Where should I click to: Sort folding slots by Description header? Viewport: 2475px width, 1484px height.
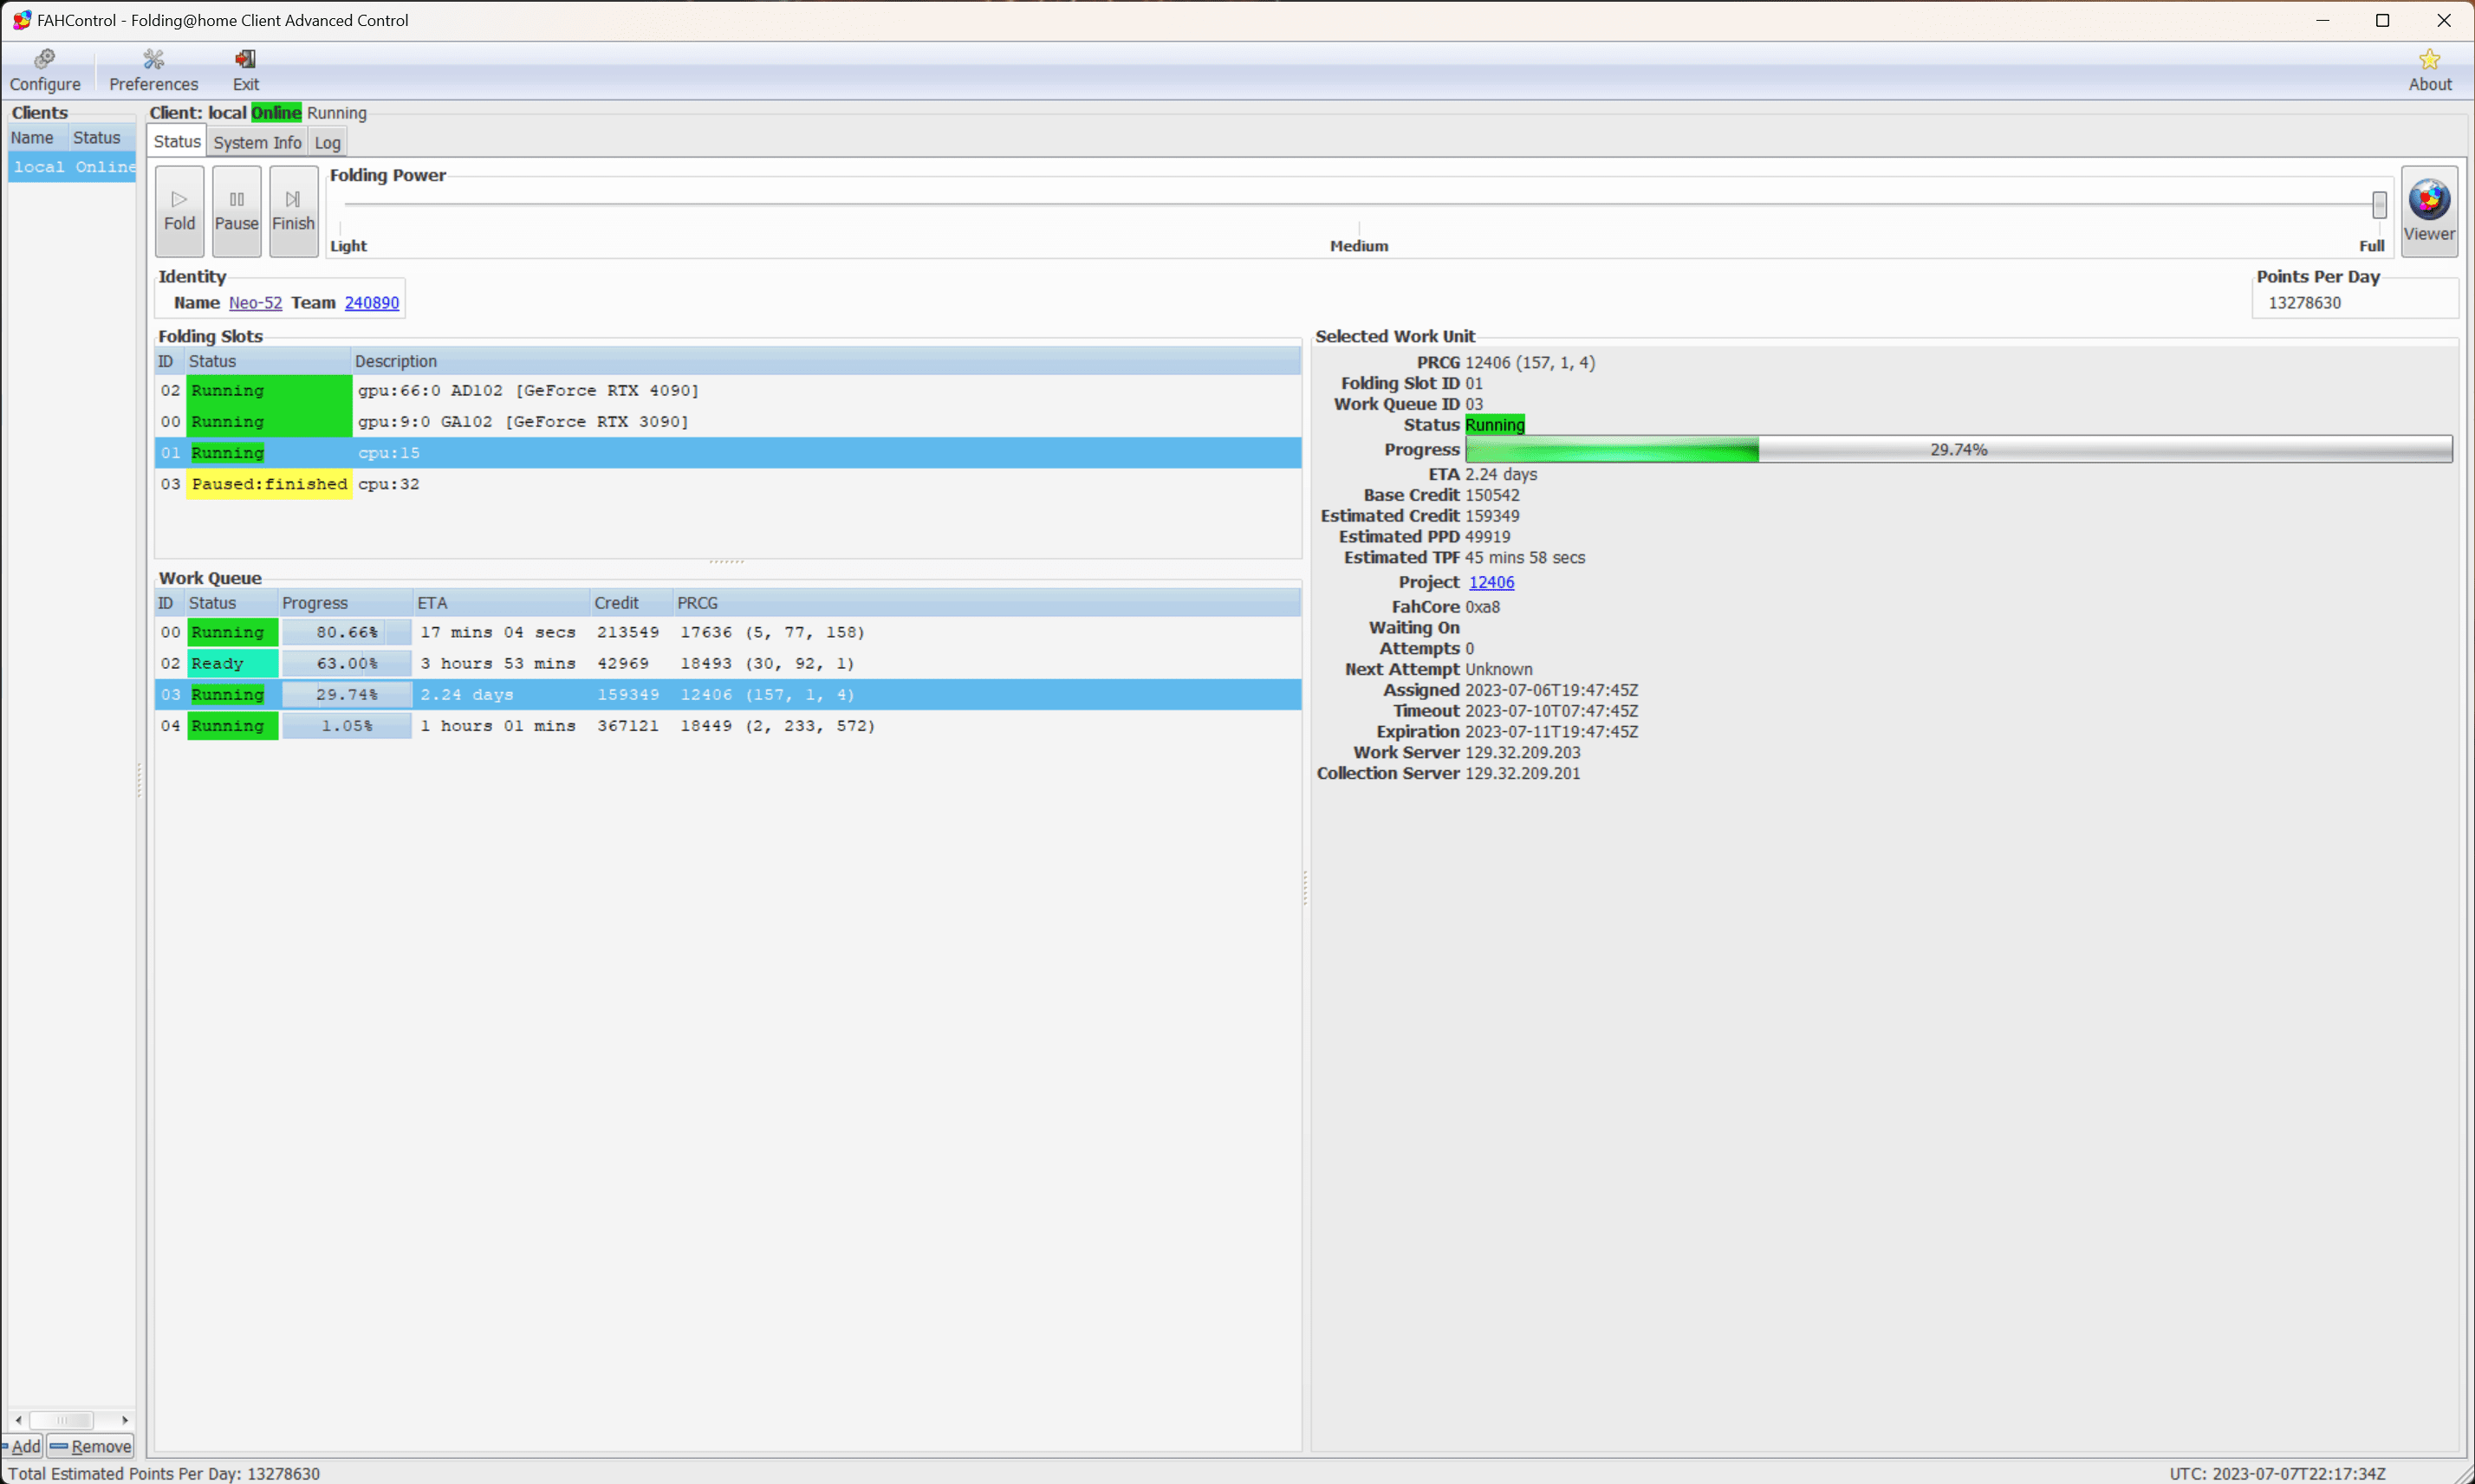(826, 361)
